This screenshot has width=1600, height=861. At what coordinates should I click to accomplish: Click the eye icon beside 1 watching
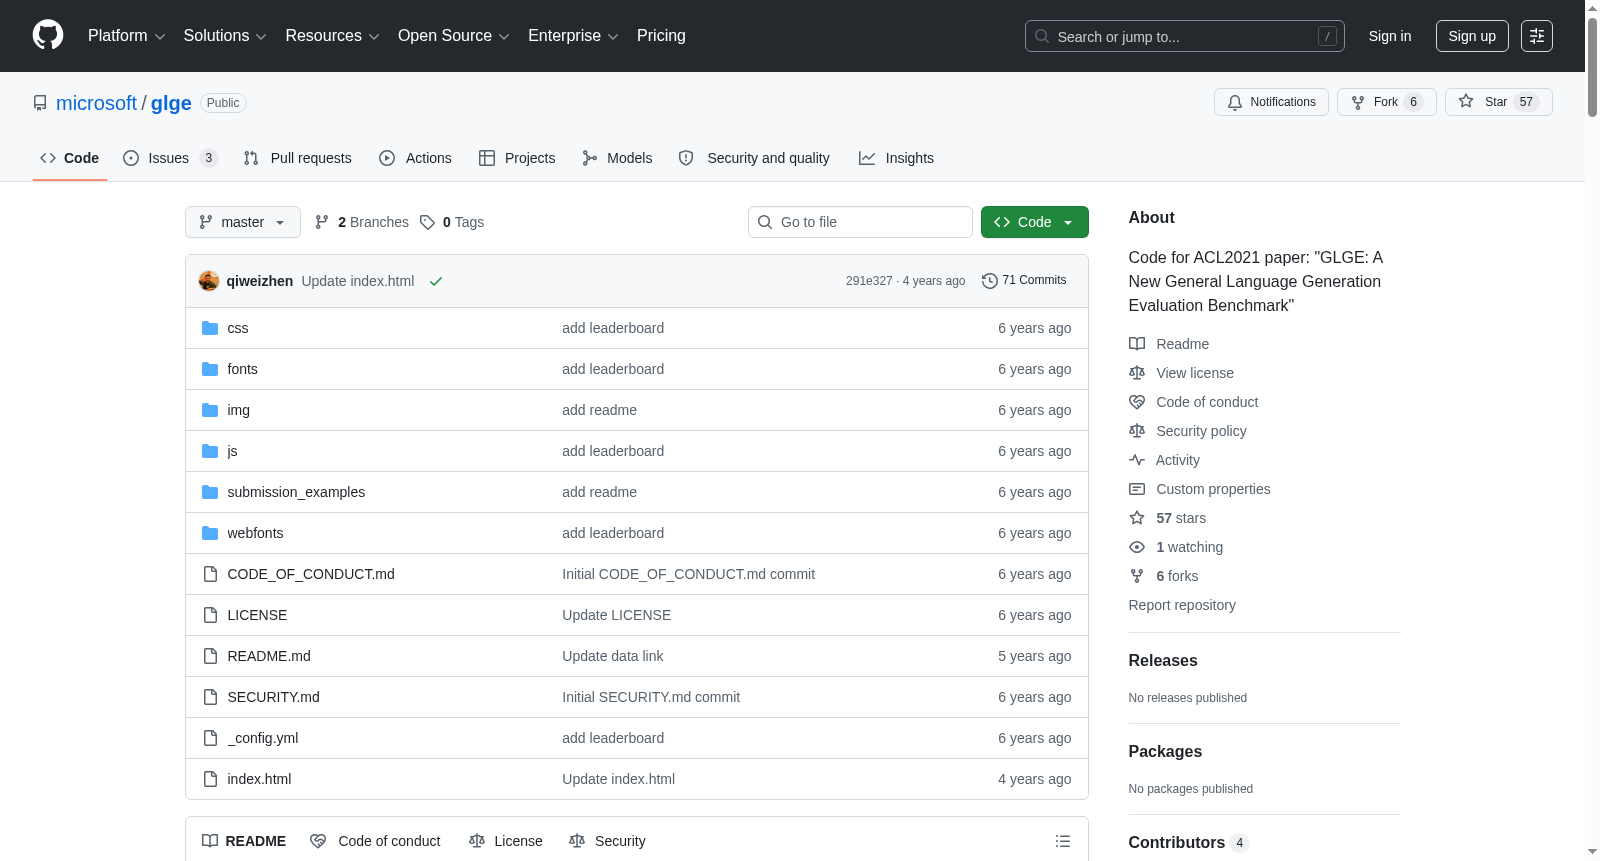pyautogui.click(x=1137, y=547)
